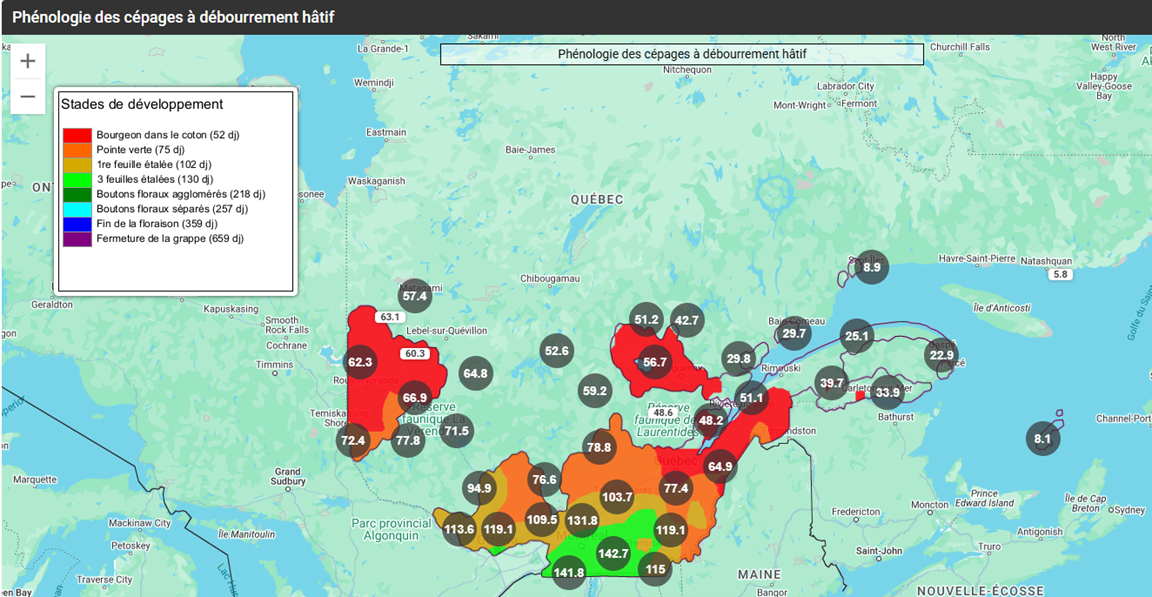
Task: Open the 94.9 station marker
Action: coord(480,489)
